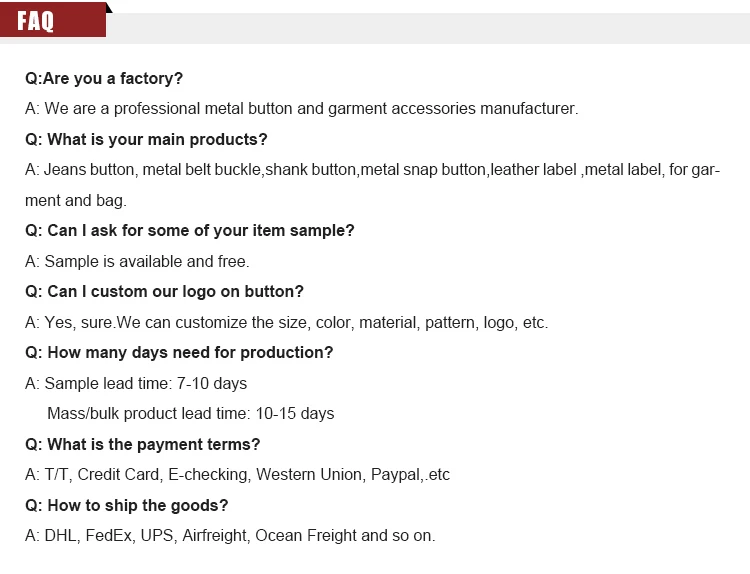Open the question about asking for item sample
The width and height of the screenshot is (750, 574).
pyautogui.click(x=189, y=230)
